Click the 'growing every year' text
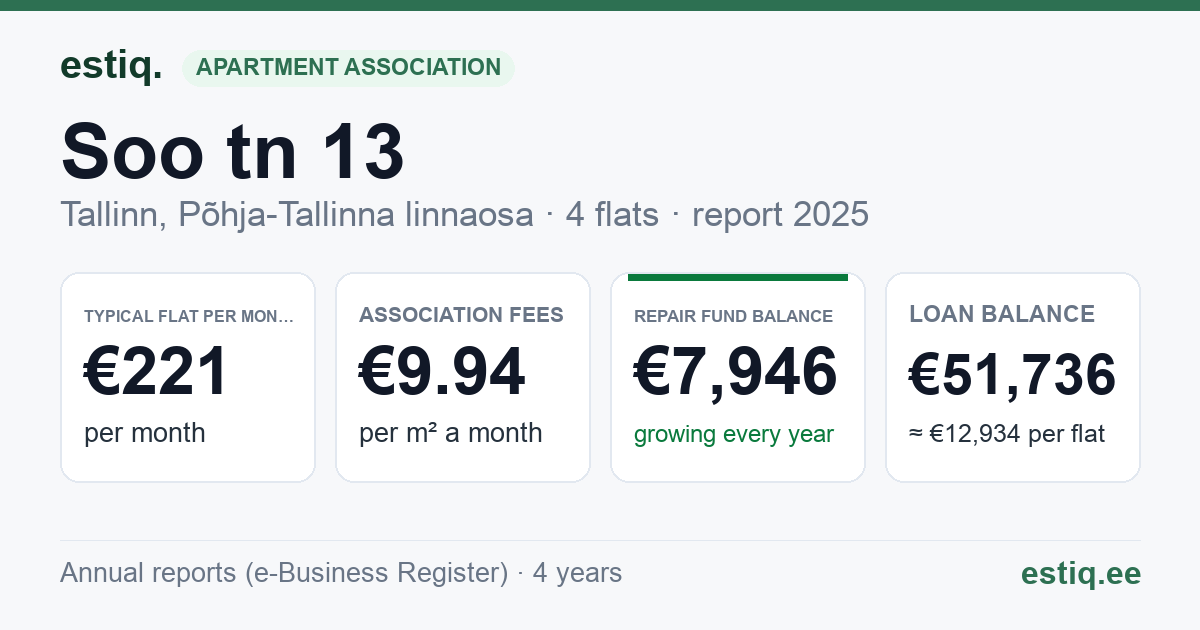 734,434
